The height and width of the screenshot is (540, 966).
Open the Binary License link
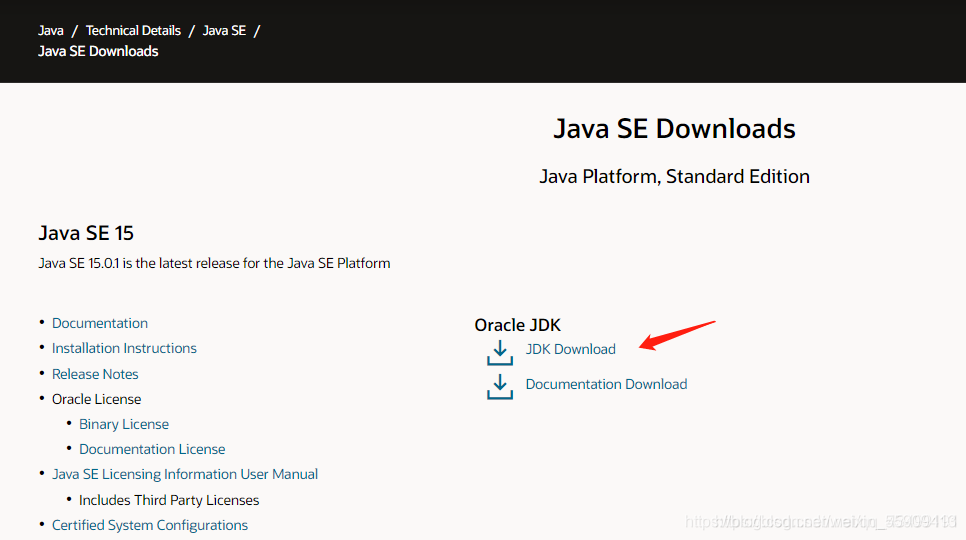pos(124,424)
